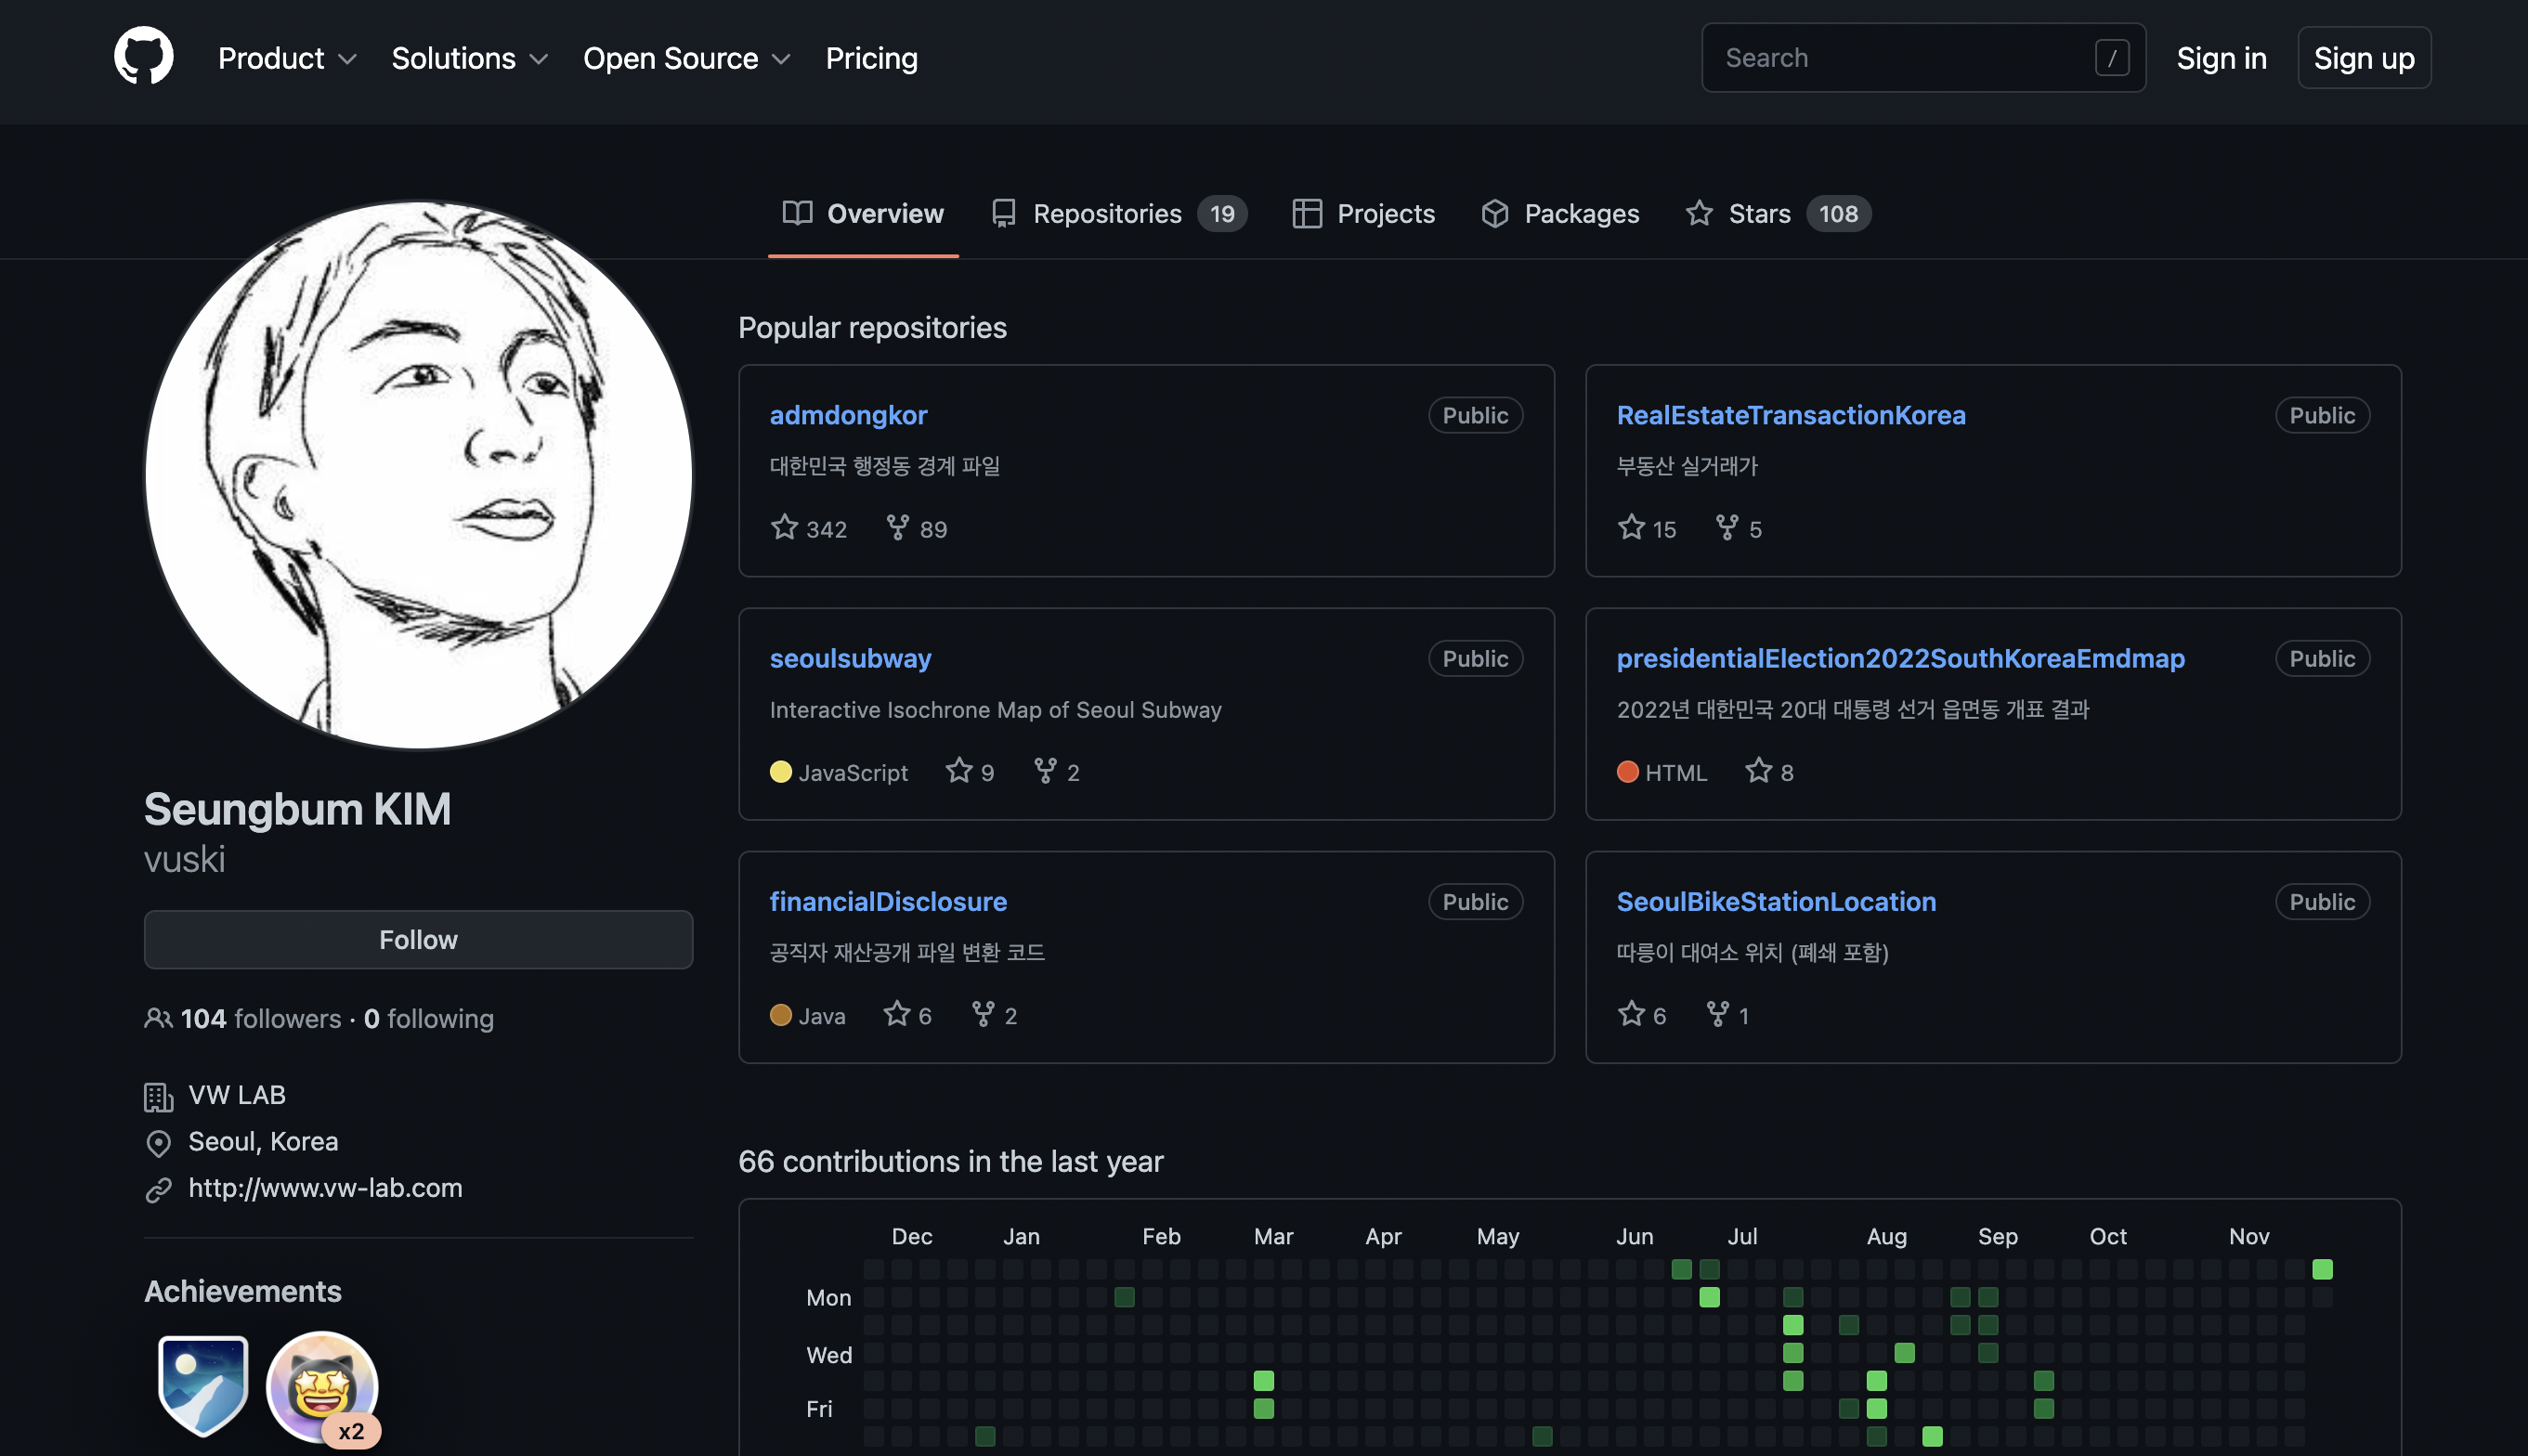Open the Achievements section heading
This screenshot has height=1456, width=2528.
coord(243,1291)
